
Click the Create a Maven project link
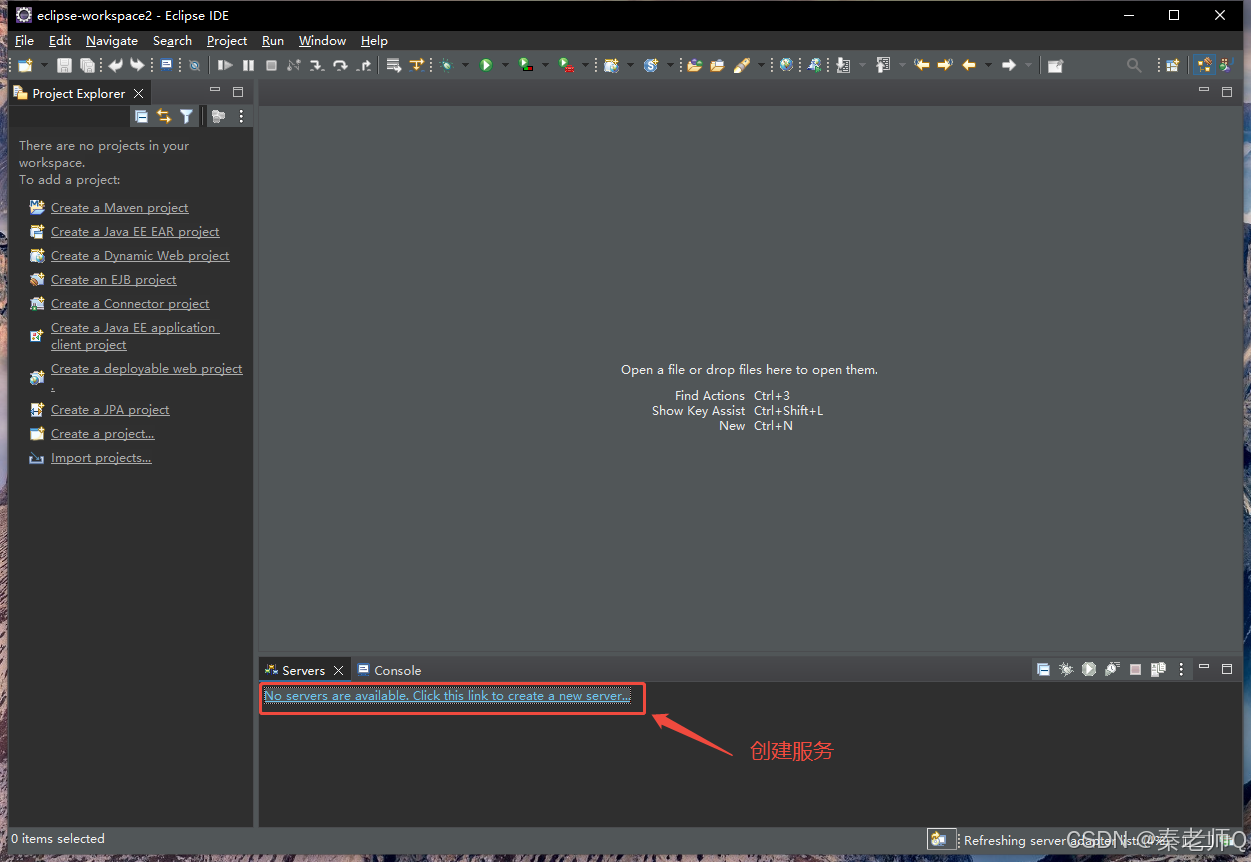(x=120, y=208)
